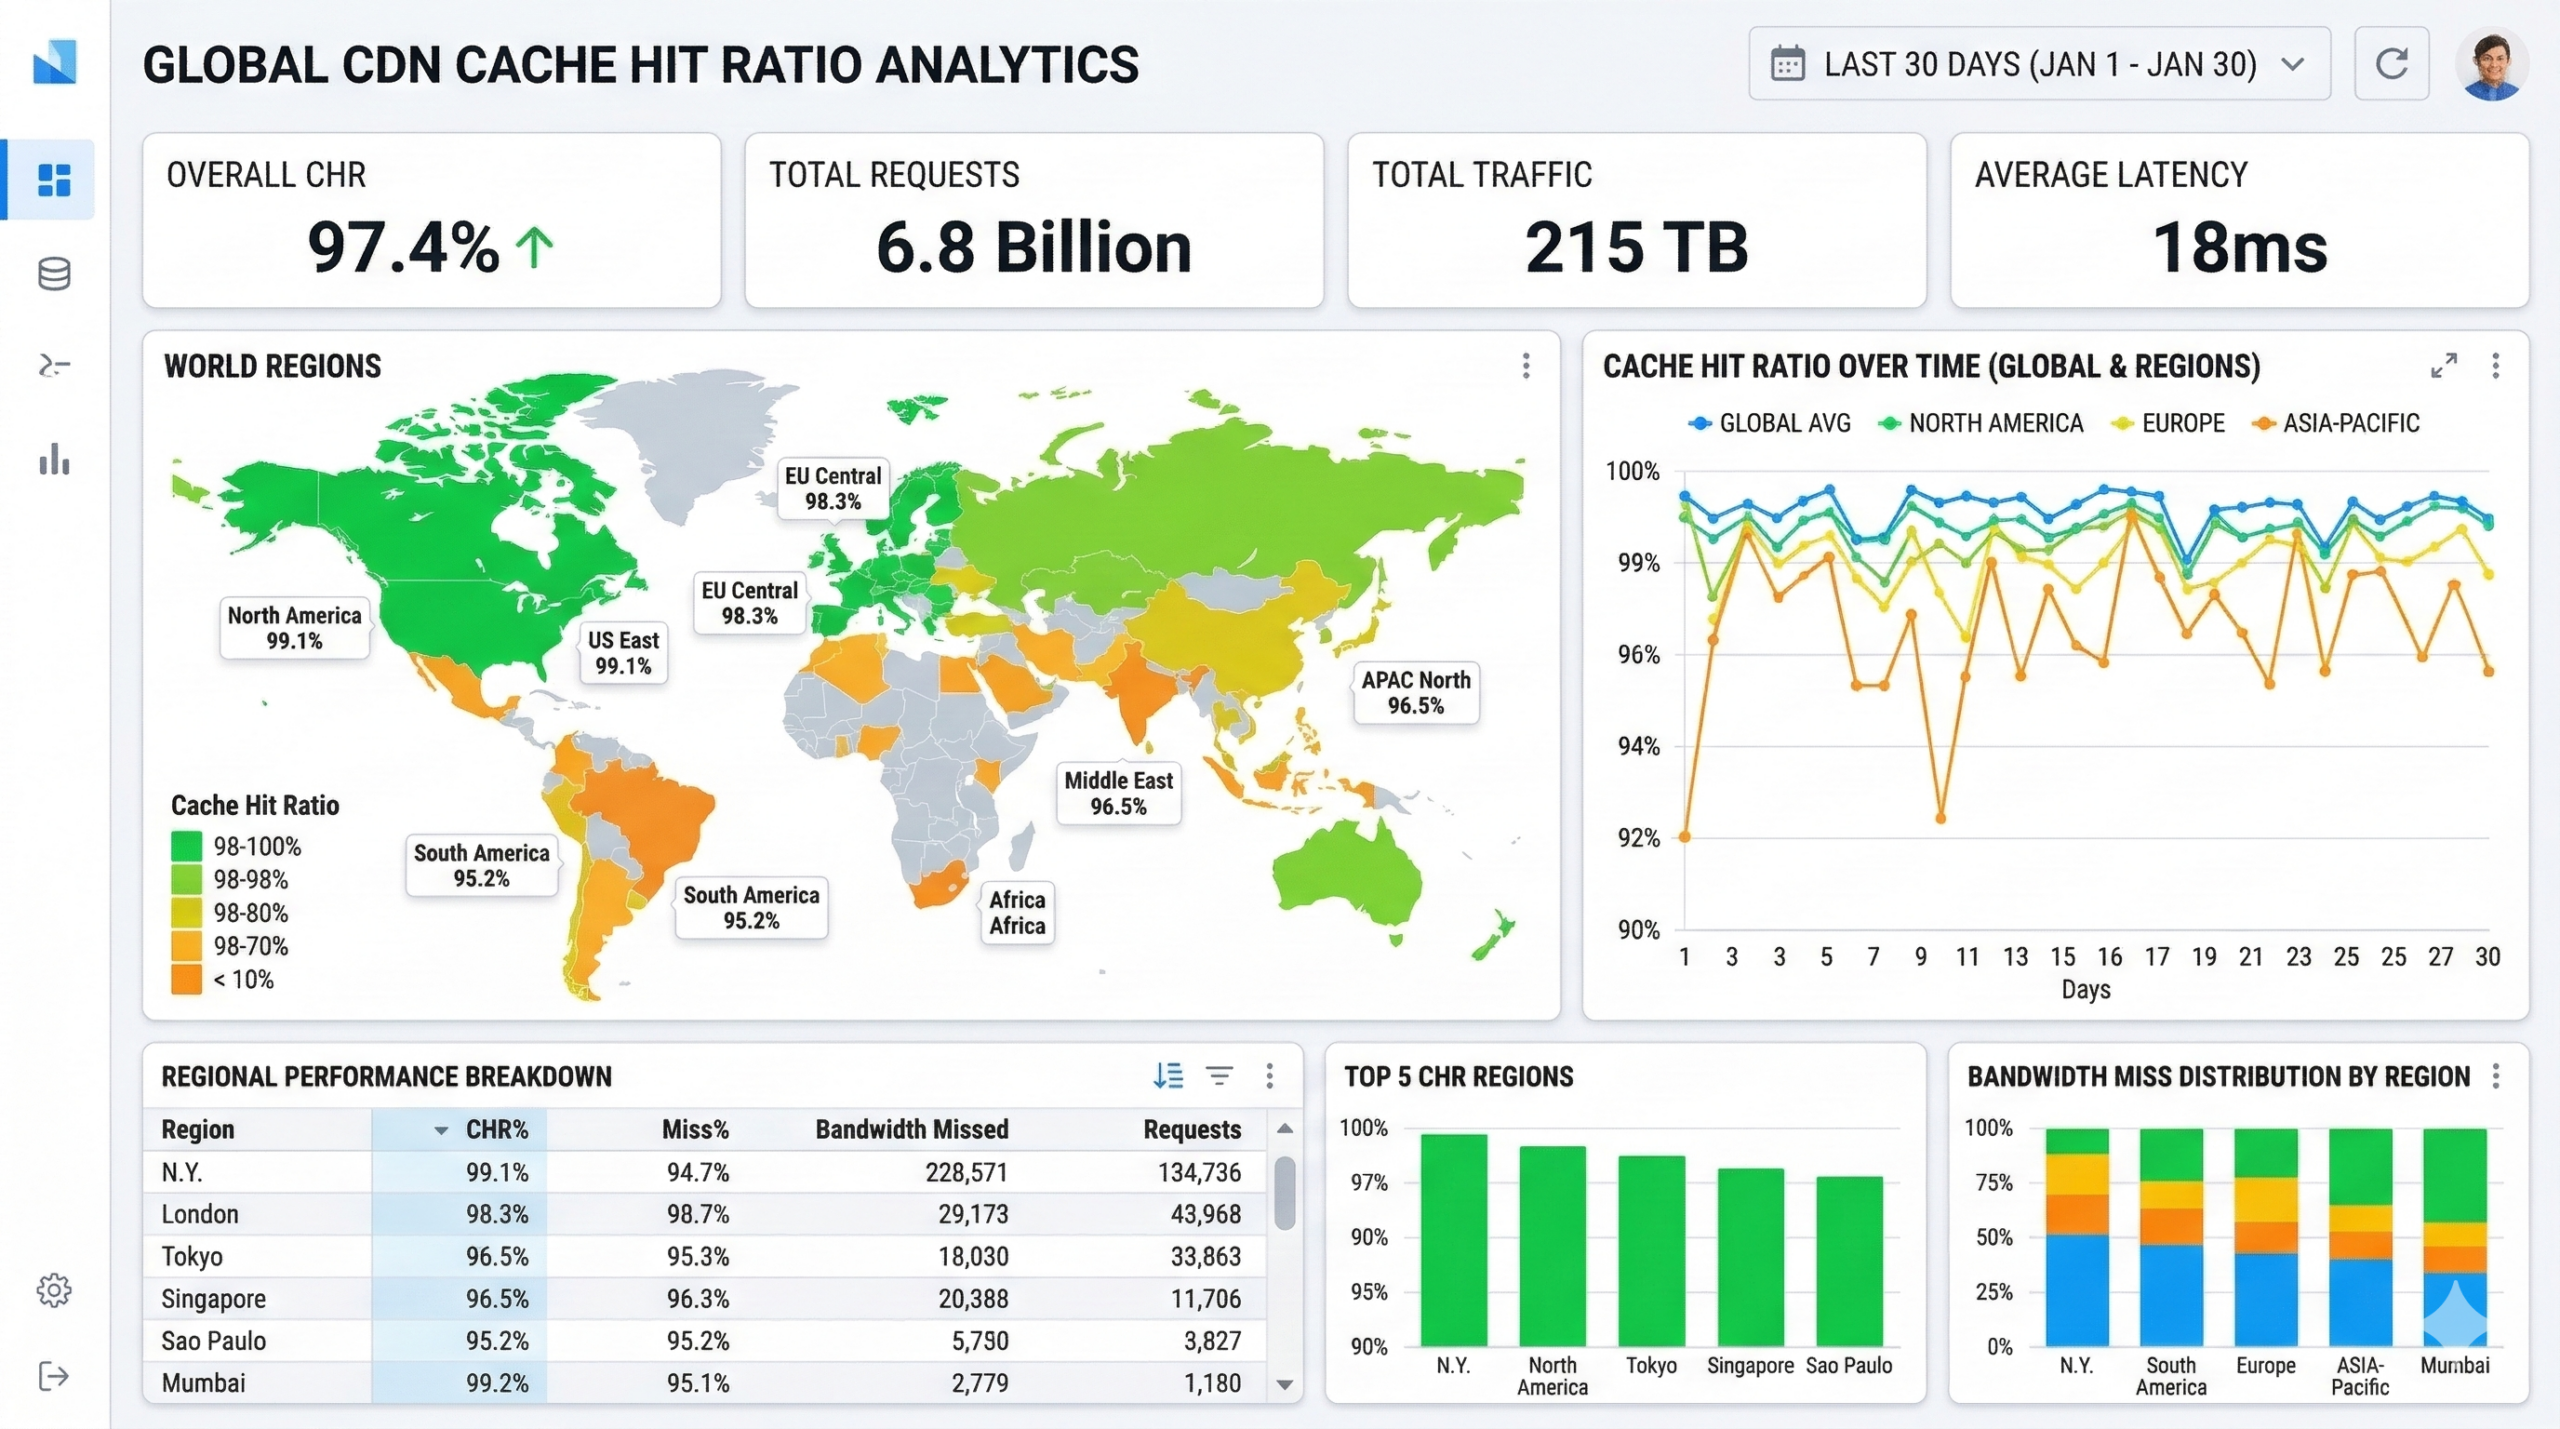Open the settings gear in sidebar
The height and width of the screenshot is (1429, 2560).
coord(54,1290)
